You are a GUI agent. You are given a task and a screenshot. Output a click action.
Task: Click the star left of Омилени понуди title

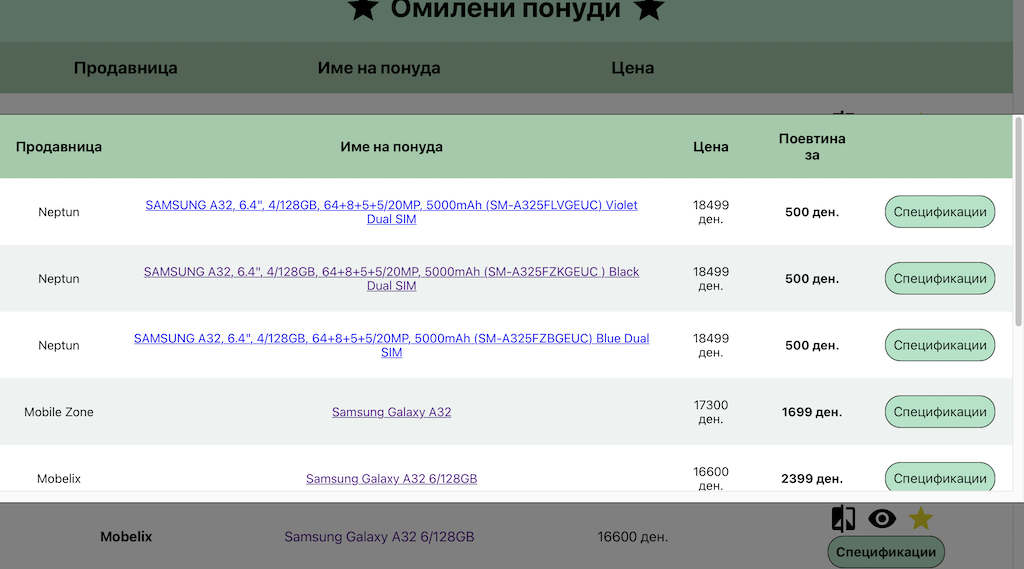(363, 10)
